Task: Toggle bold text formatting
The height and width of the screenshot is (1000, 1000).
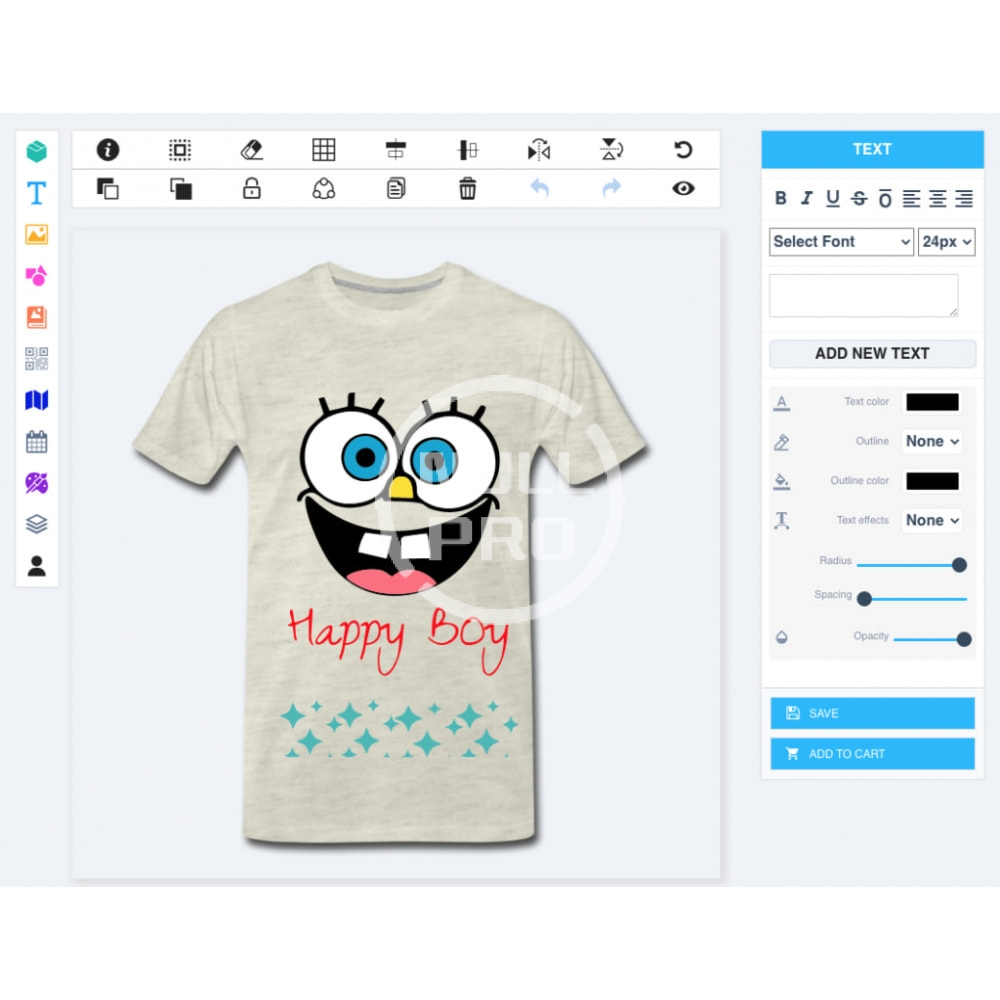Action: click(x=781, y=199)
